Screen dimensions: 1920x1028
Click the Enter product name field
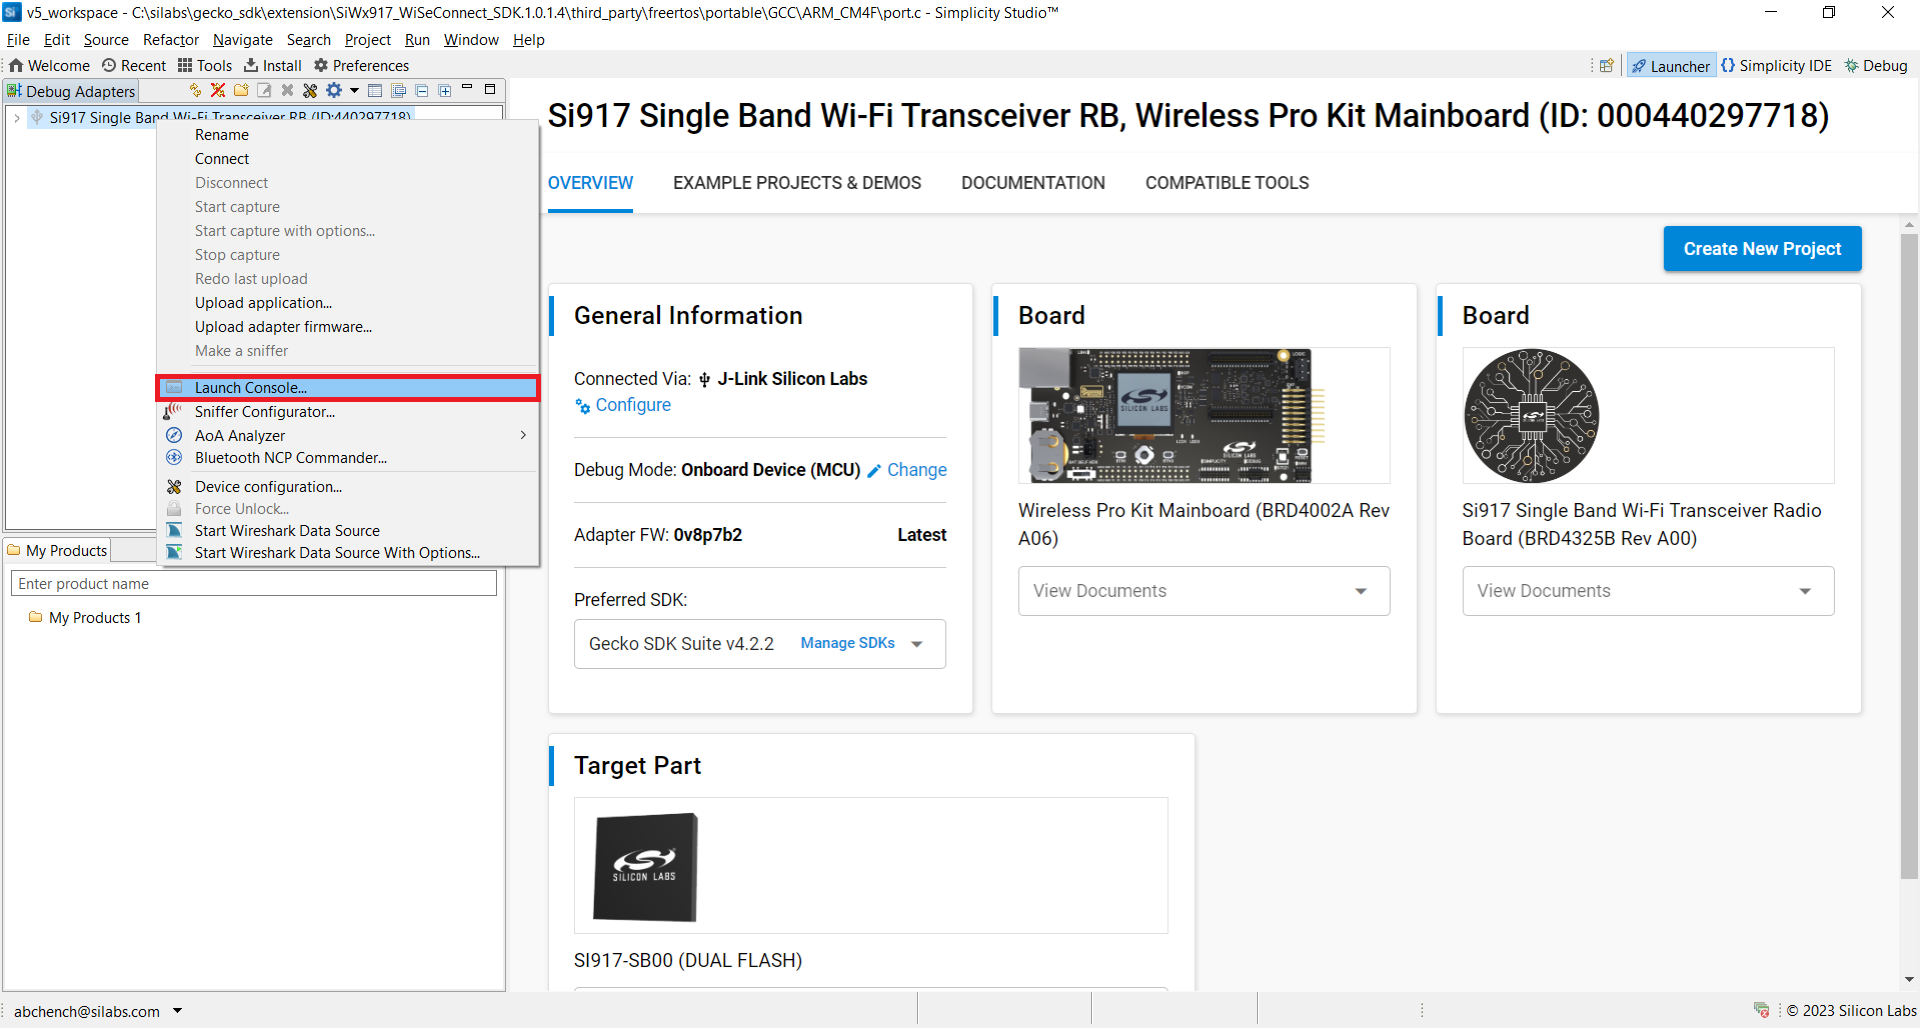[x=254, y=584]
